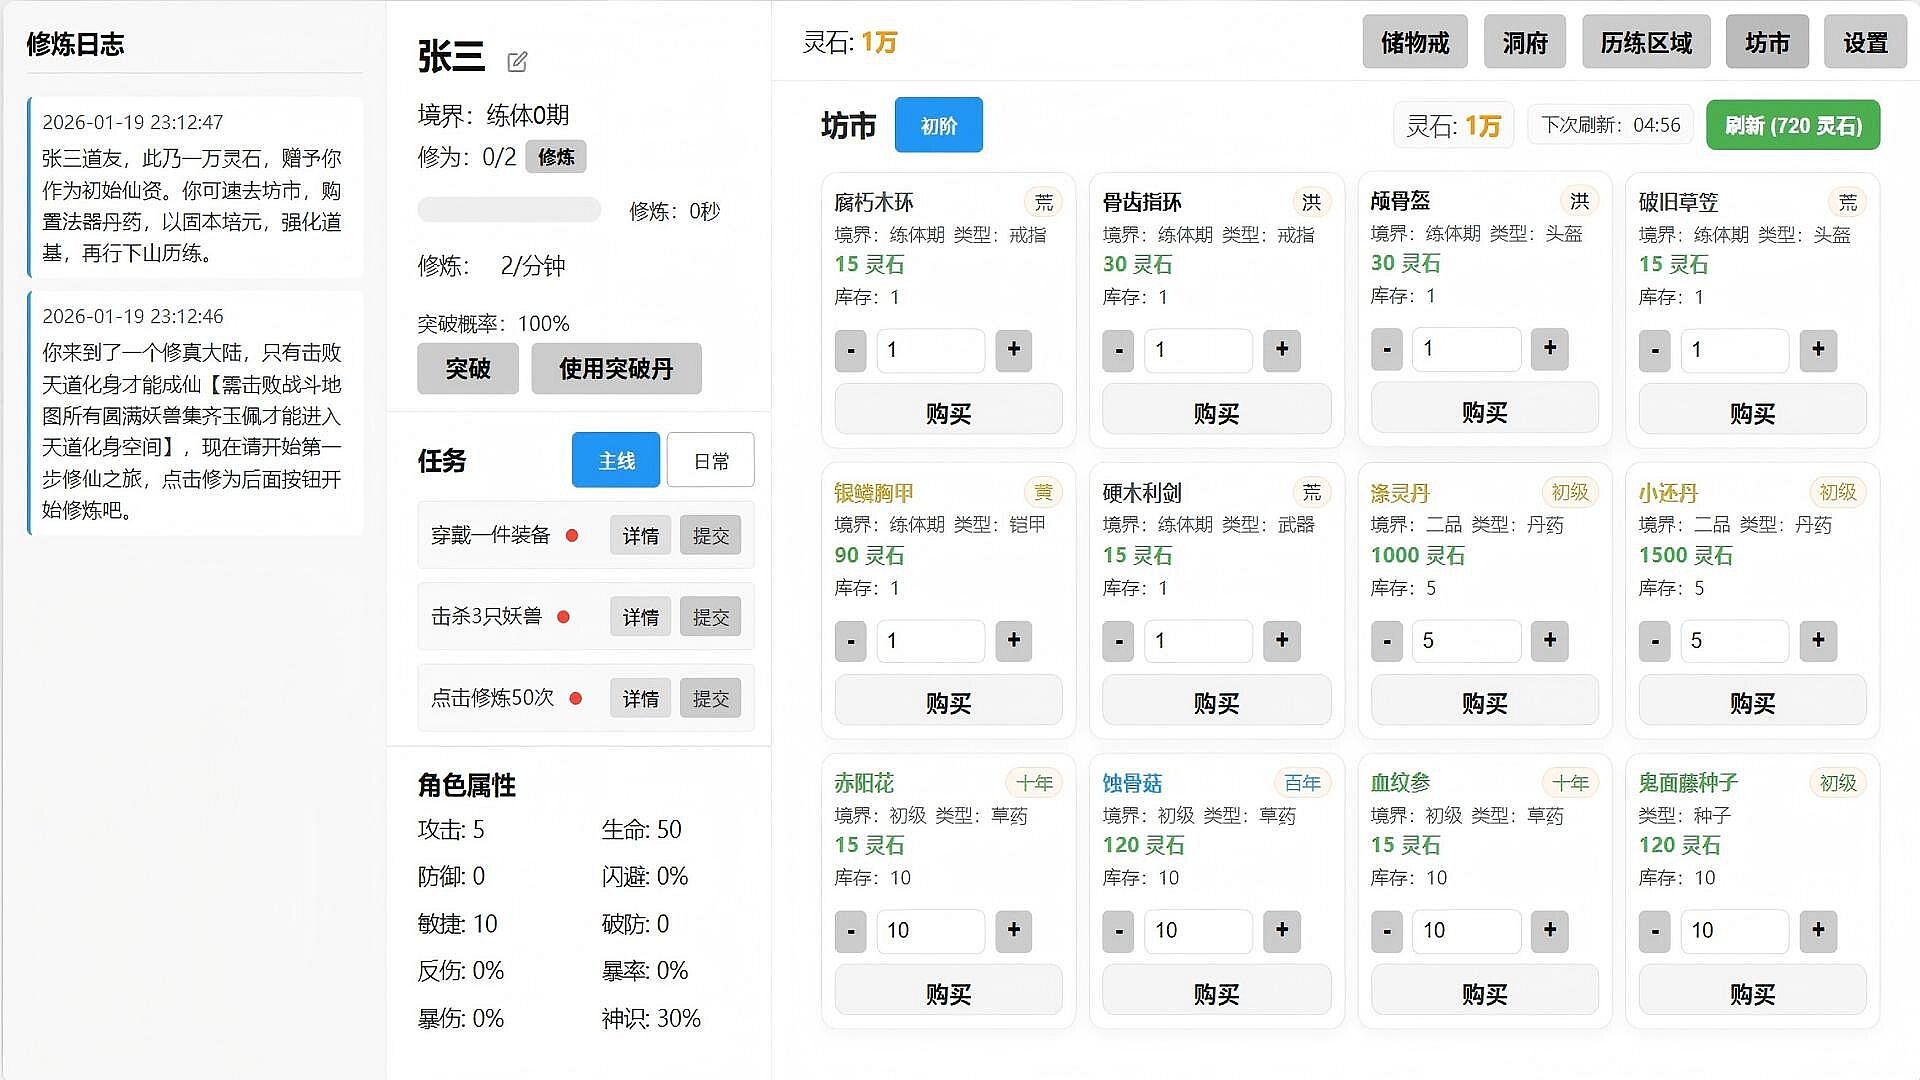Select the 主线 task tab
Image resolution: width=1920 pixels, height=1080 pixels.
click(x=616, y=461)
